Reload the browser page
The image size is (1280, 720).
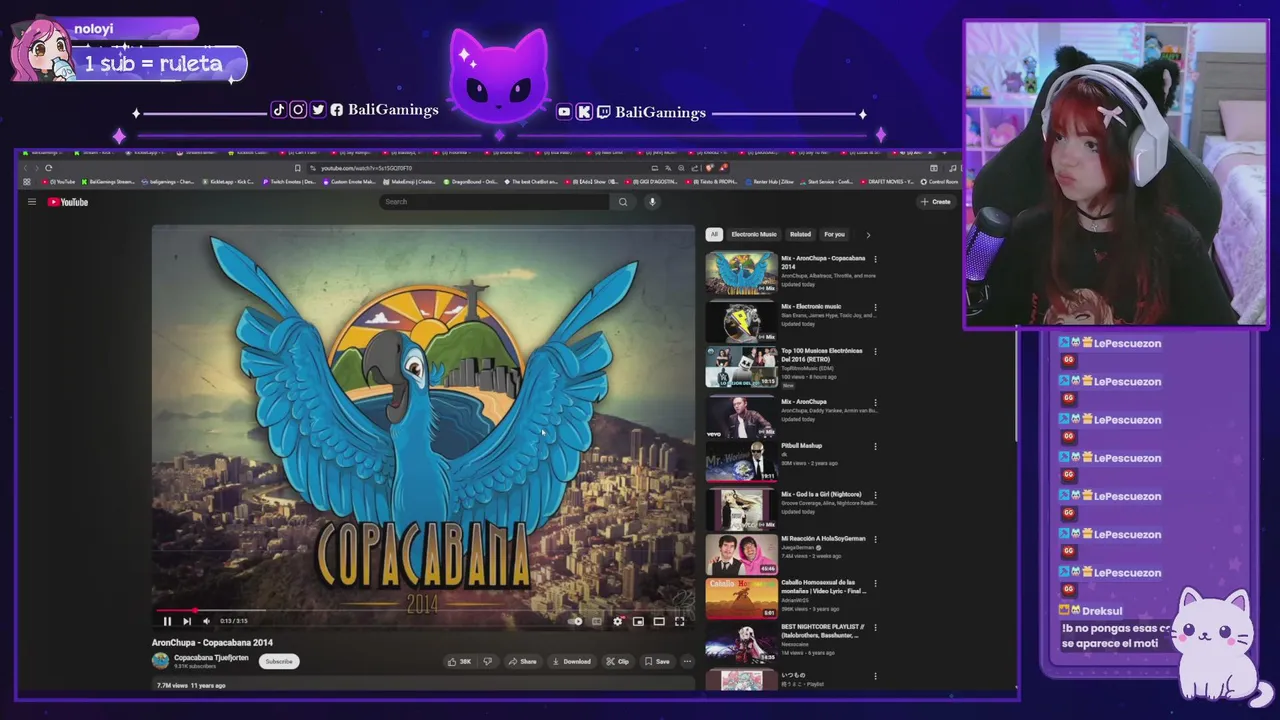[x=48, y=168]
